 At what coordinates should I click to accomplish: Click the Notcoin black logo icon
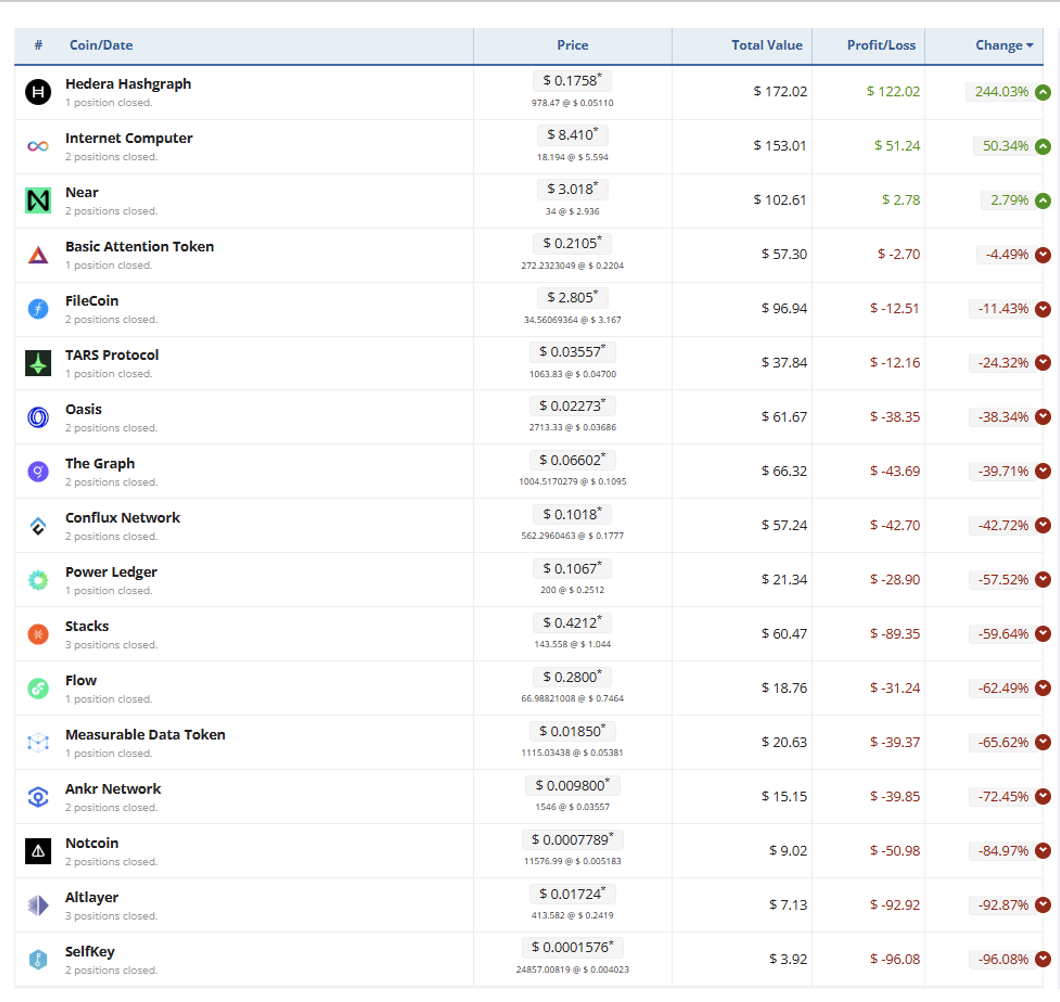click(x=38, y=851)
